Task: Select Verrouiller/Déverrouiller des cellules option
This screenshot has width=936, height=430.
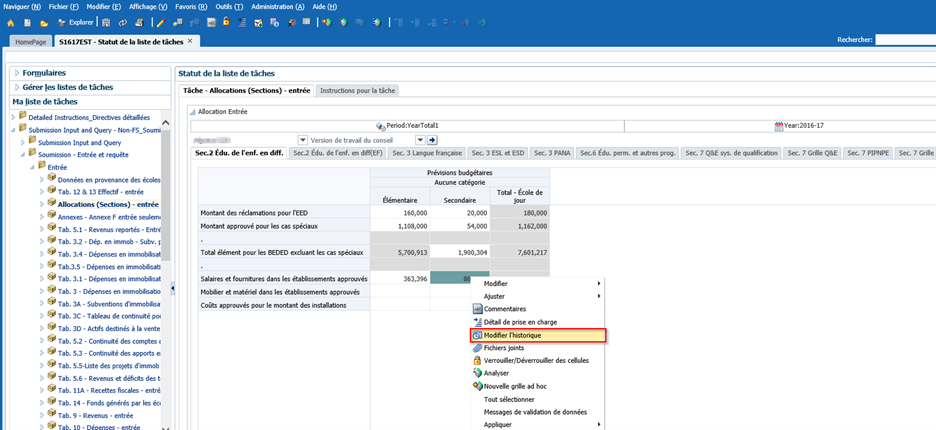Action: coord(535,360)
